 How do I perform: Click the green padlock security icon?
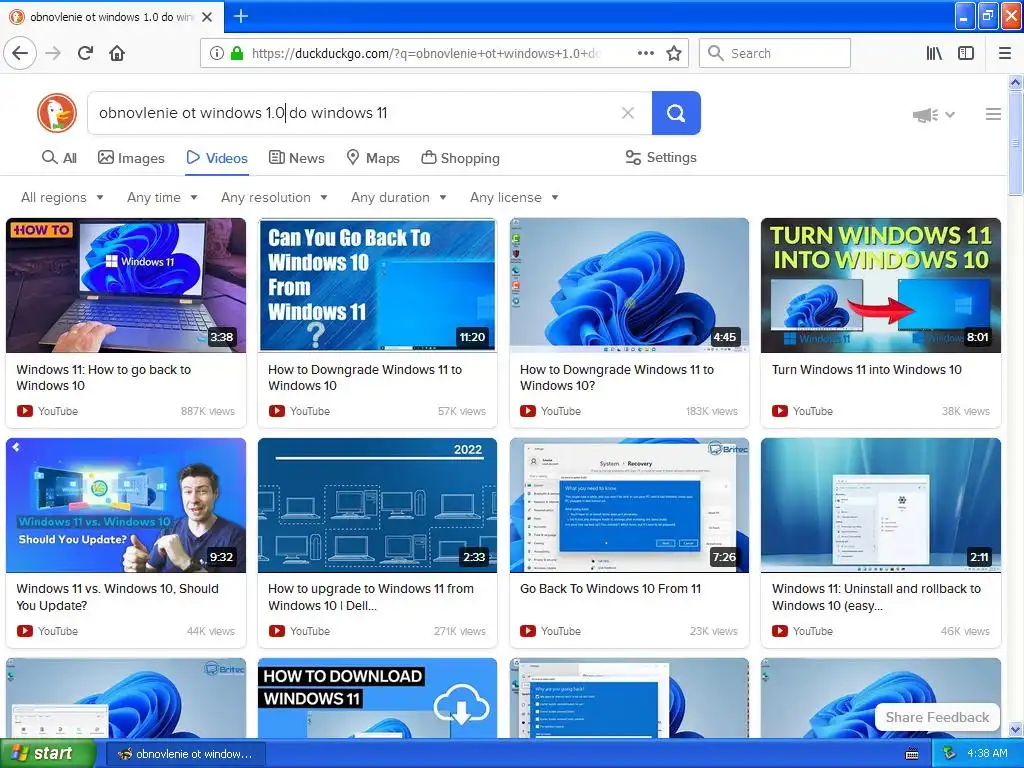237,53
